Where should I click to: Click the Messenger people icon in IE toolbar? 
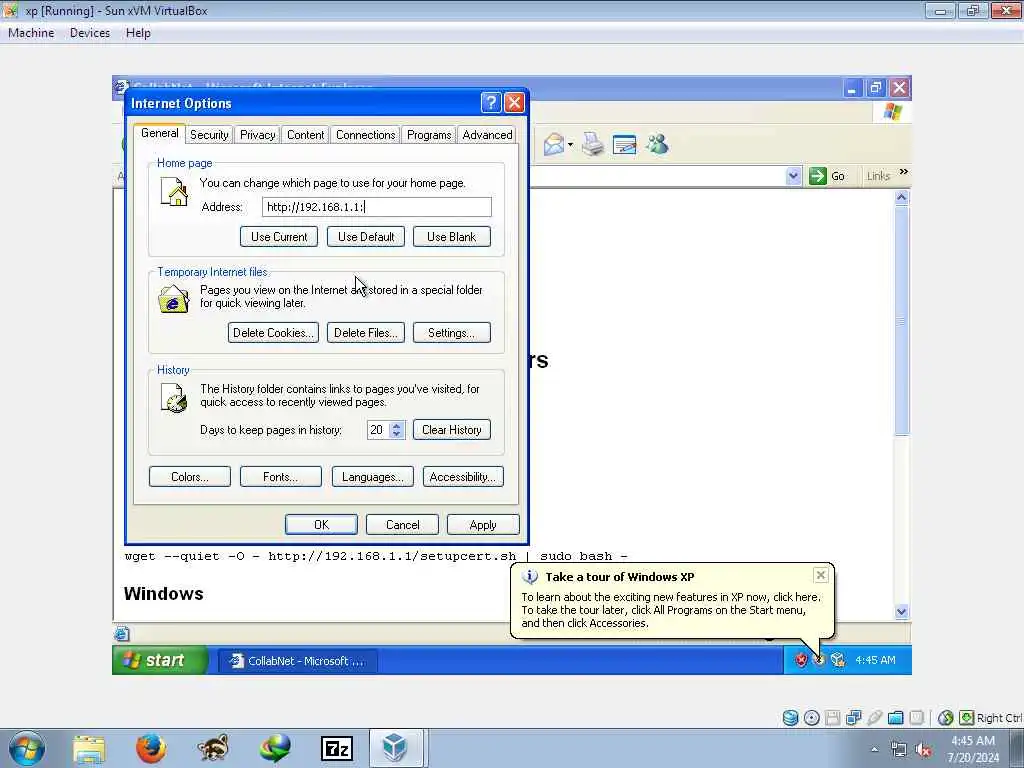[657, 144]
